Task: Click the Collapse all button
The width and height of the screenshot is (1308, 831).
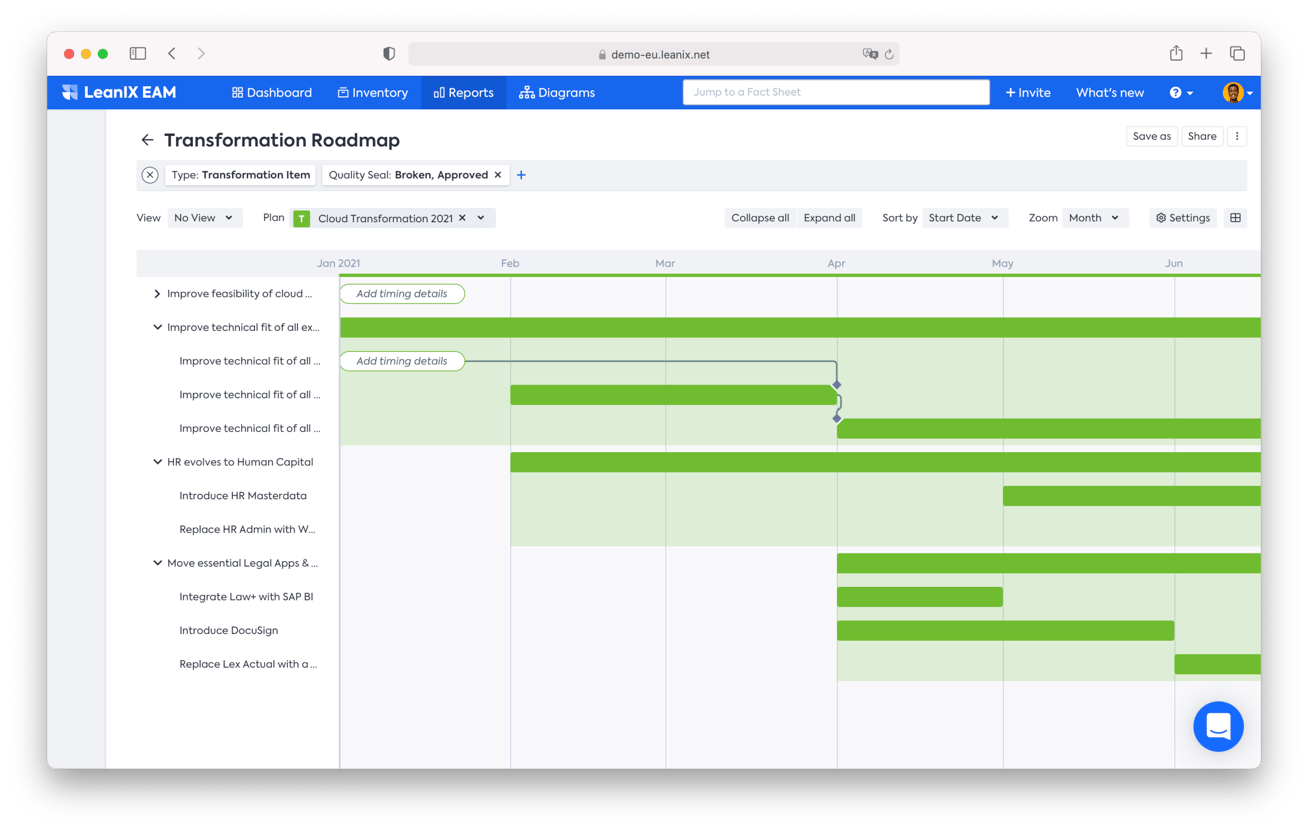Action: [x=760, y=218]
